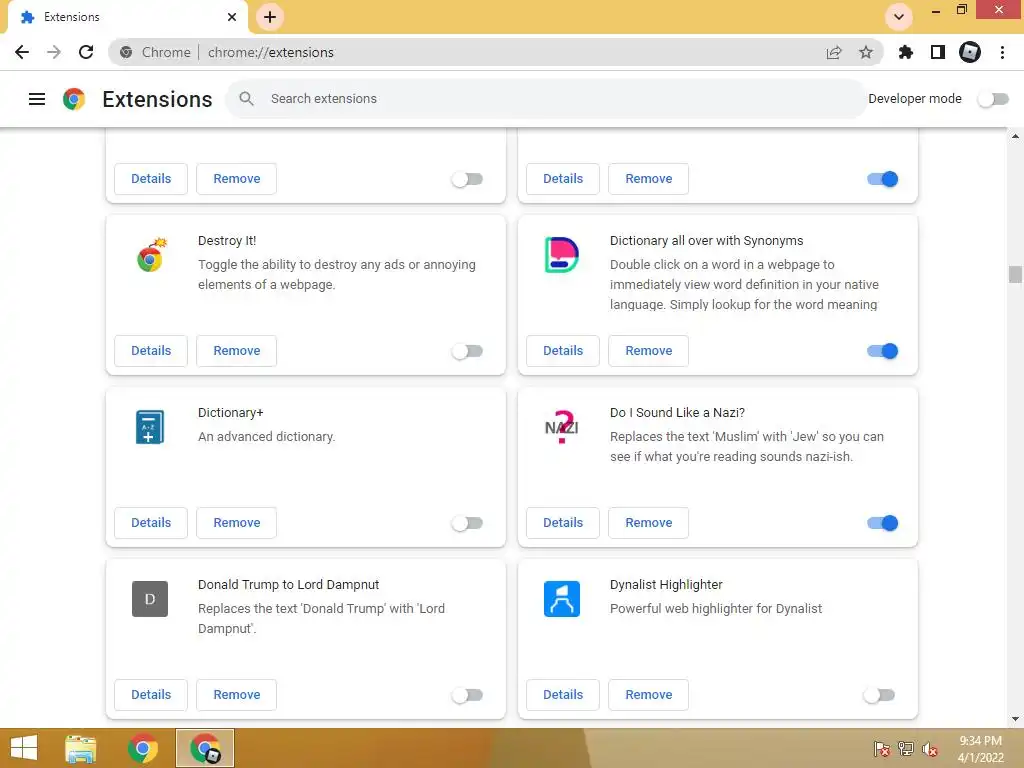The width and height of the screenshot is (1024, 768).
Task: Open Details for Destroy It!
Action: pos(151,351)
